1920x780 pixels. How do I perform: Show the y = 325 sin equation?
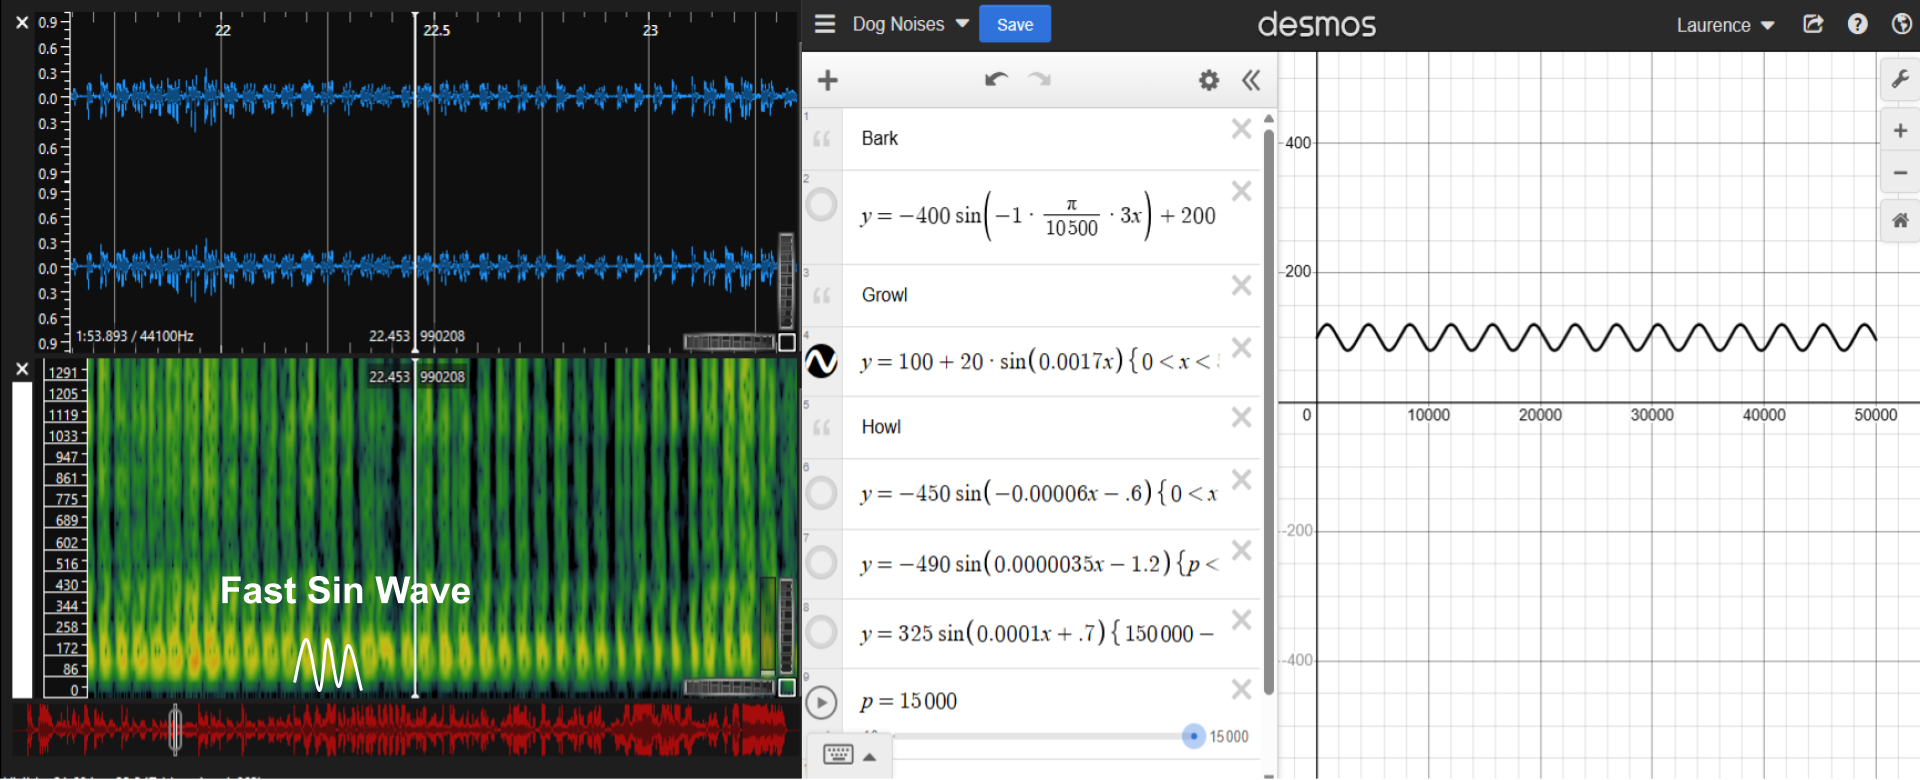click(821, 632)
